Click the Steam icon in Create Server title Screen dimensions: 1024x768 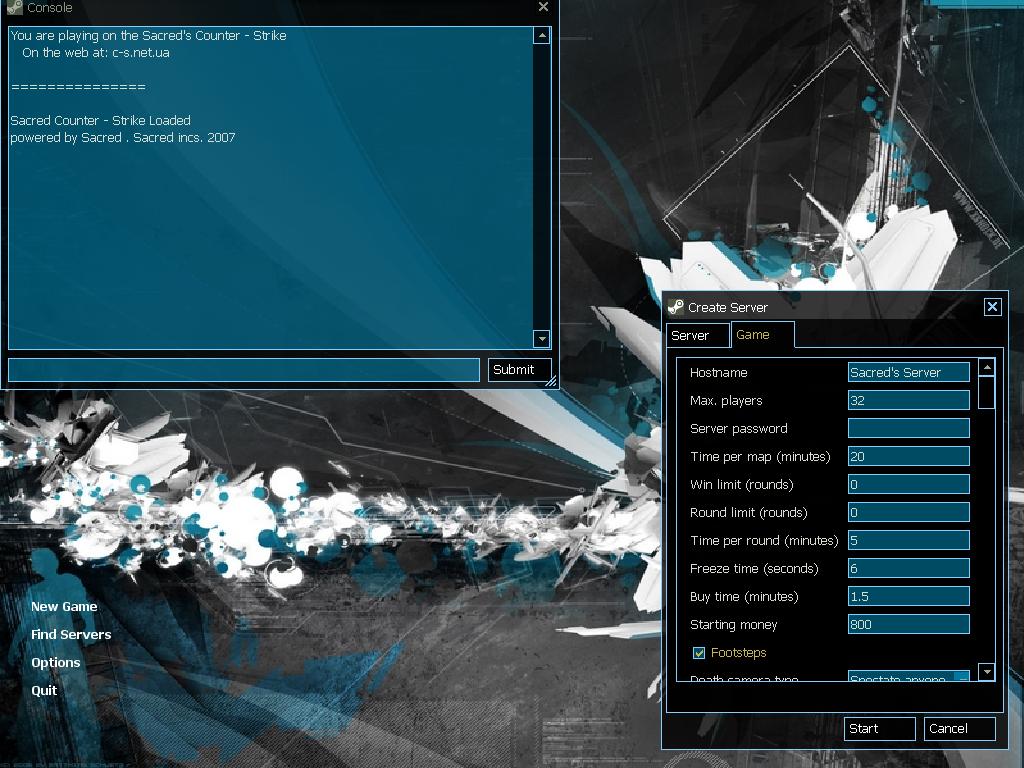tap(676, 307)
